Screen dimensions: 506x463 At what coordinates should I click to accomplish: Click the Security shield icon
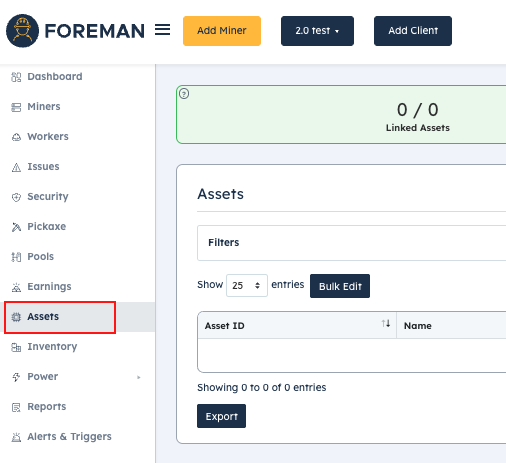point(16,197)
